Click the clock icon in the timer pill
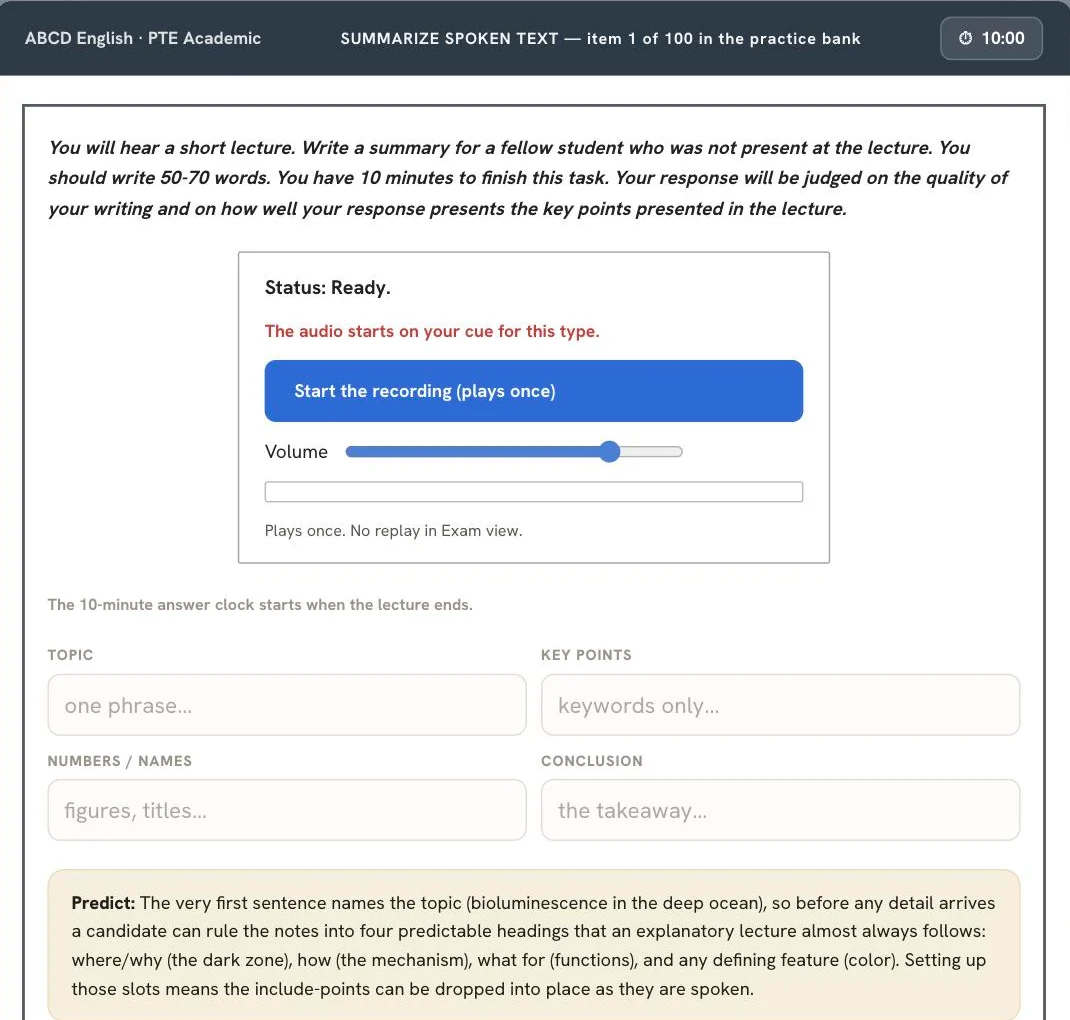The height and width of the screenshot is (1020, 1070). pyautogui.click(x=965, y=38)
